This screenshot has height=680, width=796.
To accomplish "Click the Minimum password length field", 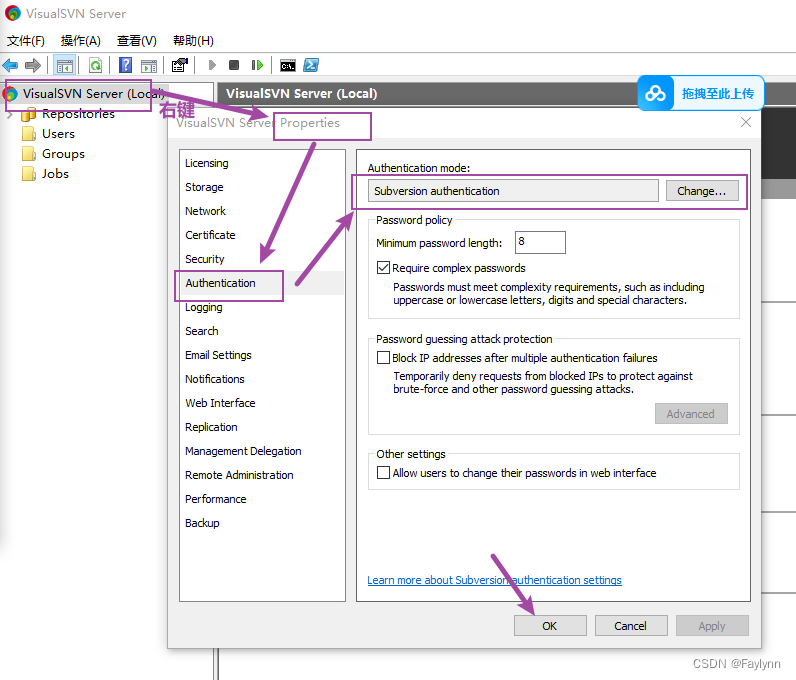I will coord(540,242).
